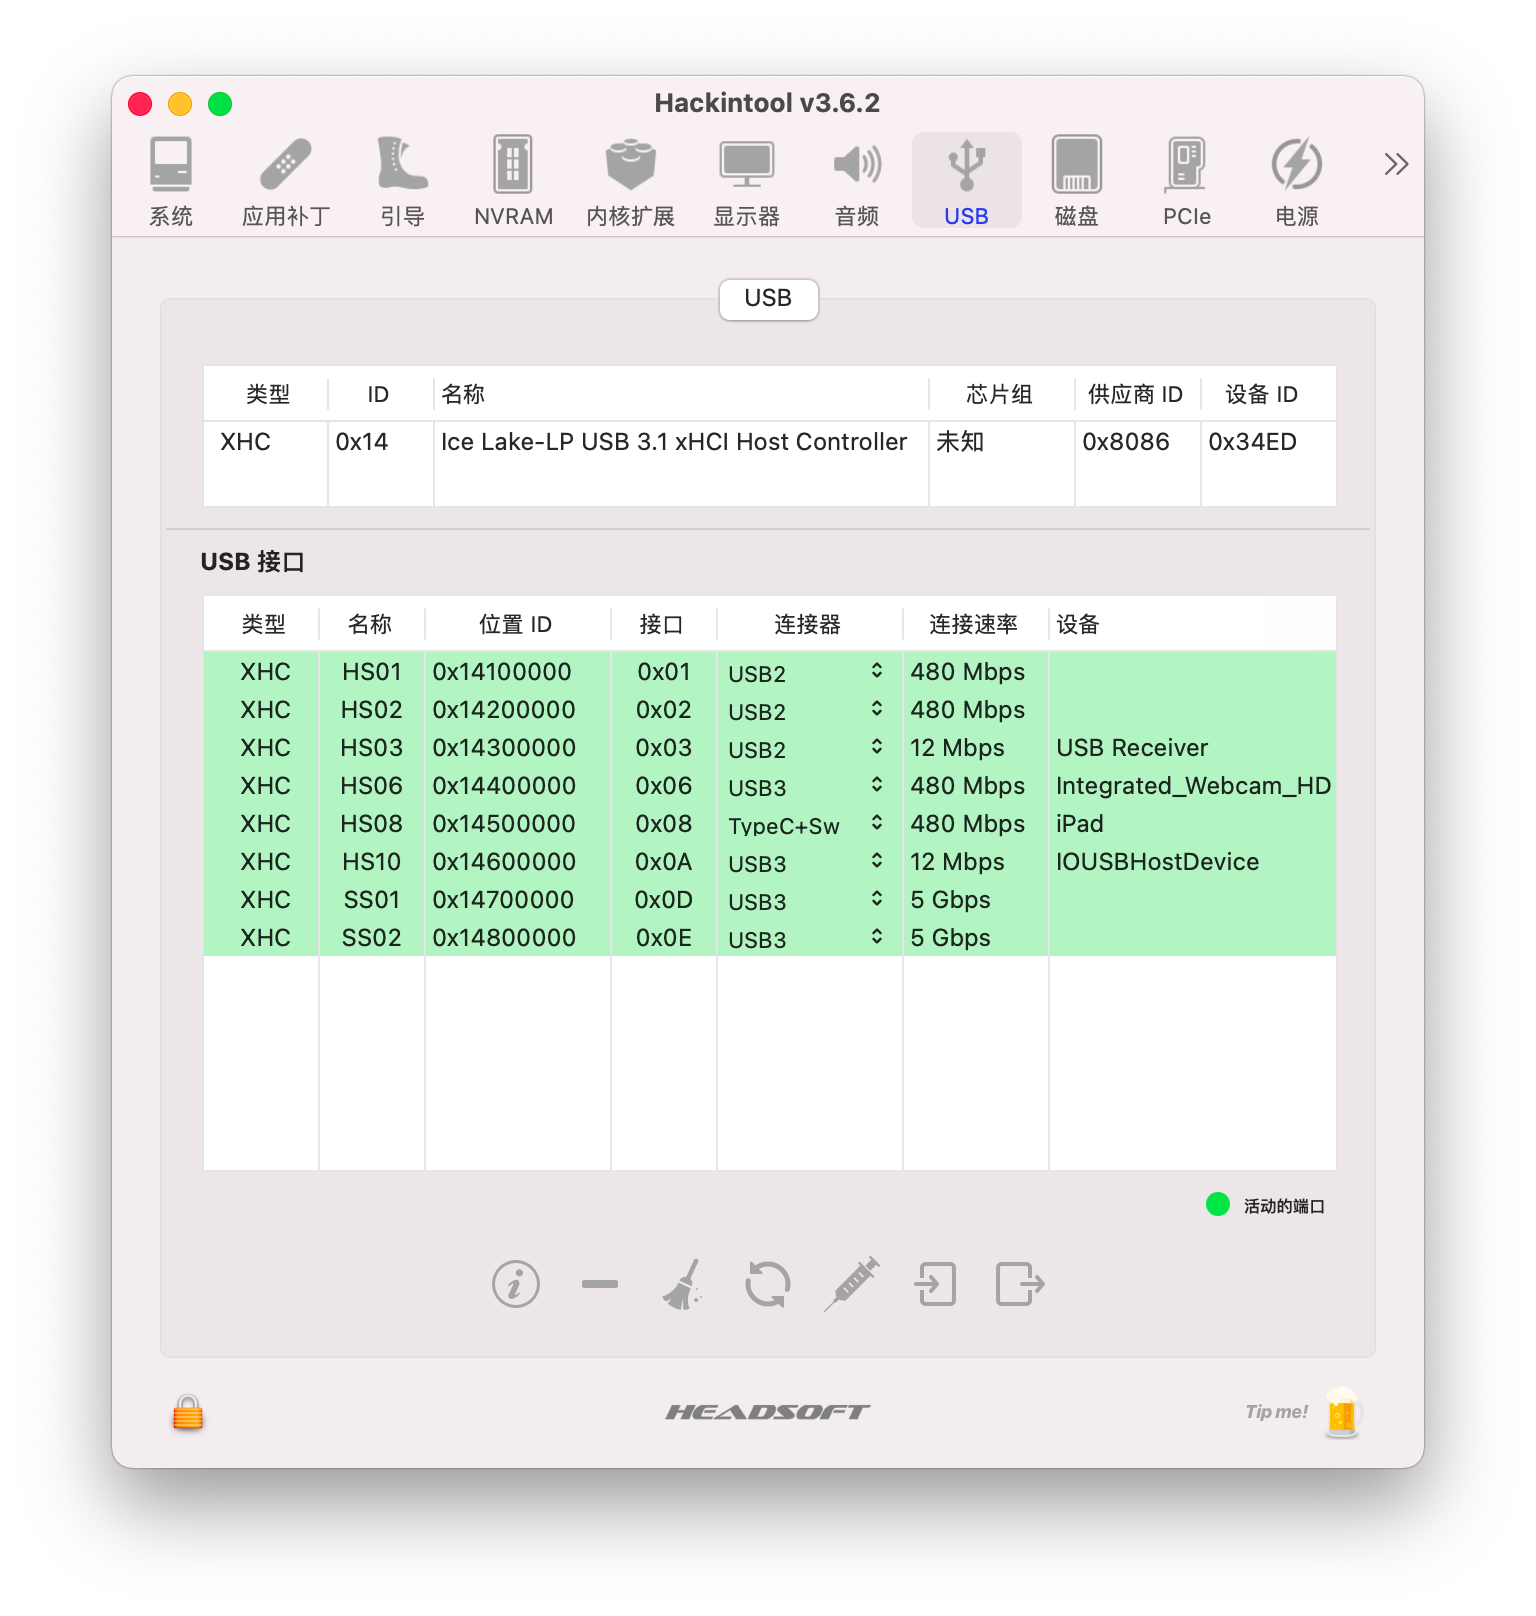The height and width of the screenshot is (1616, 1536).
Task: Click the export icon
Action: point(1020,1284)
